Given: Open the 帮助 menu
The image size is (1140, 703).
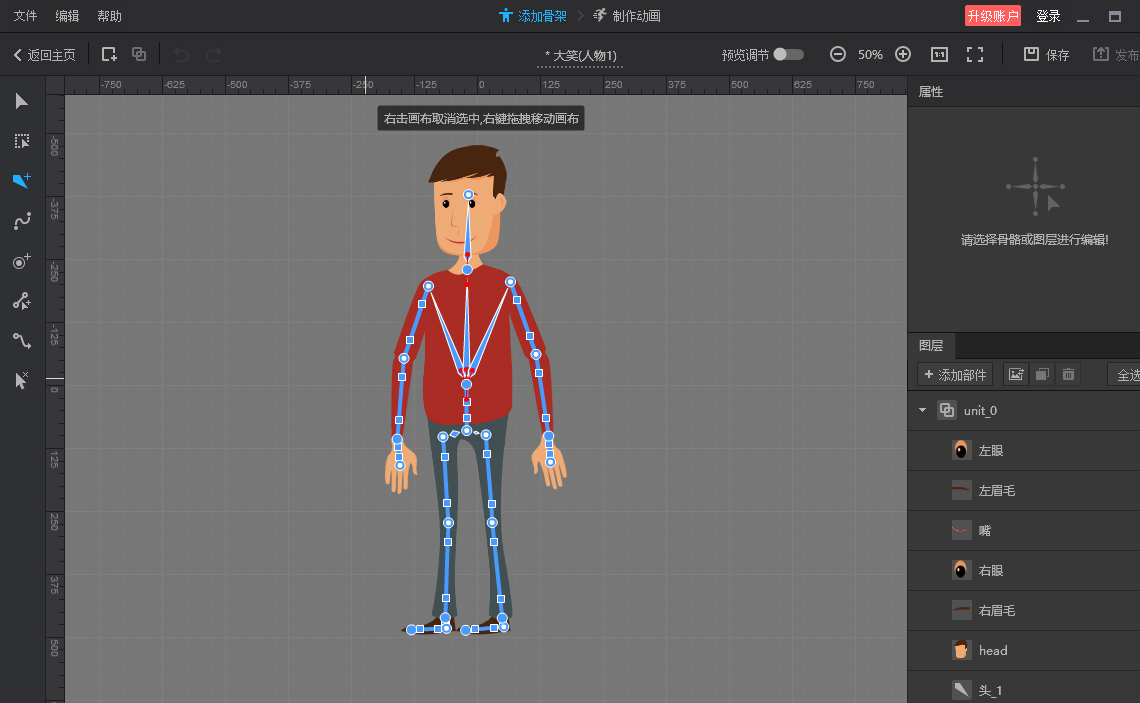Looking at the screenshot, I should tap(109, 16).
